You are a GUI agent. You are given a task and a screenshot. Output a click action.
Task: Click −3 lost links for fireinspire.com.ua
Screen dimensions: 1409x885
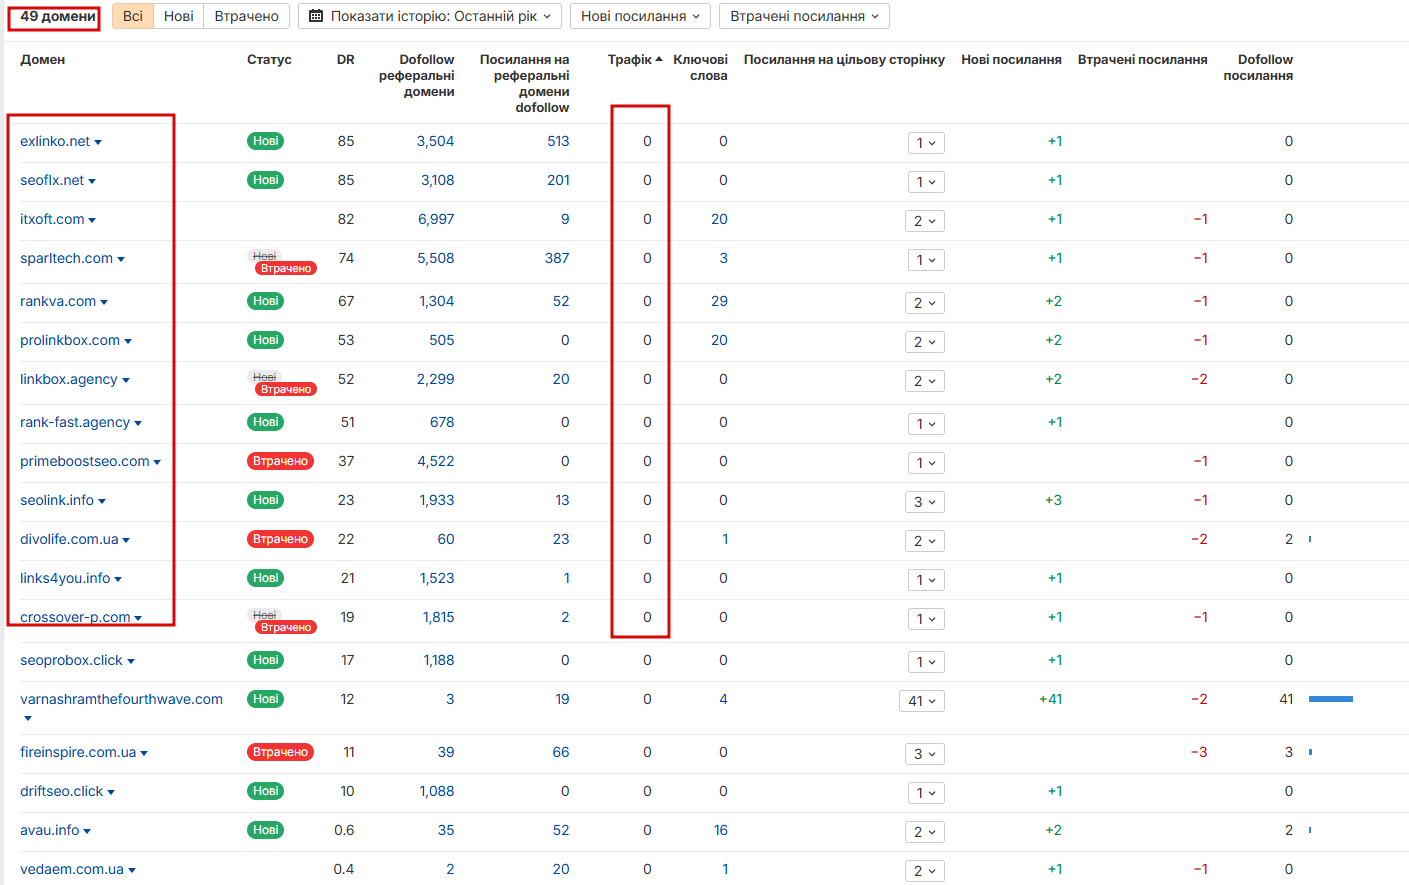coord(1199,752)
